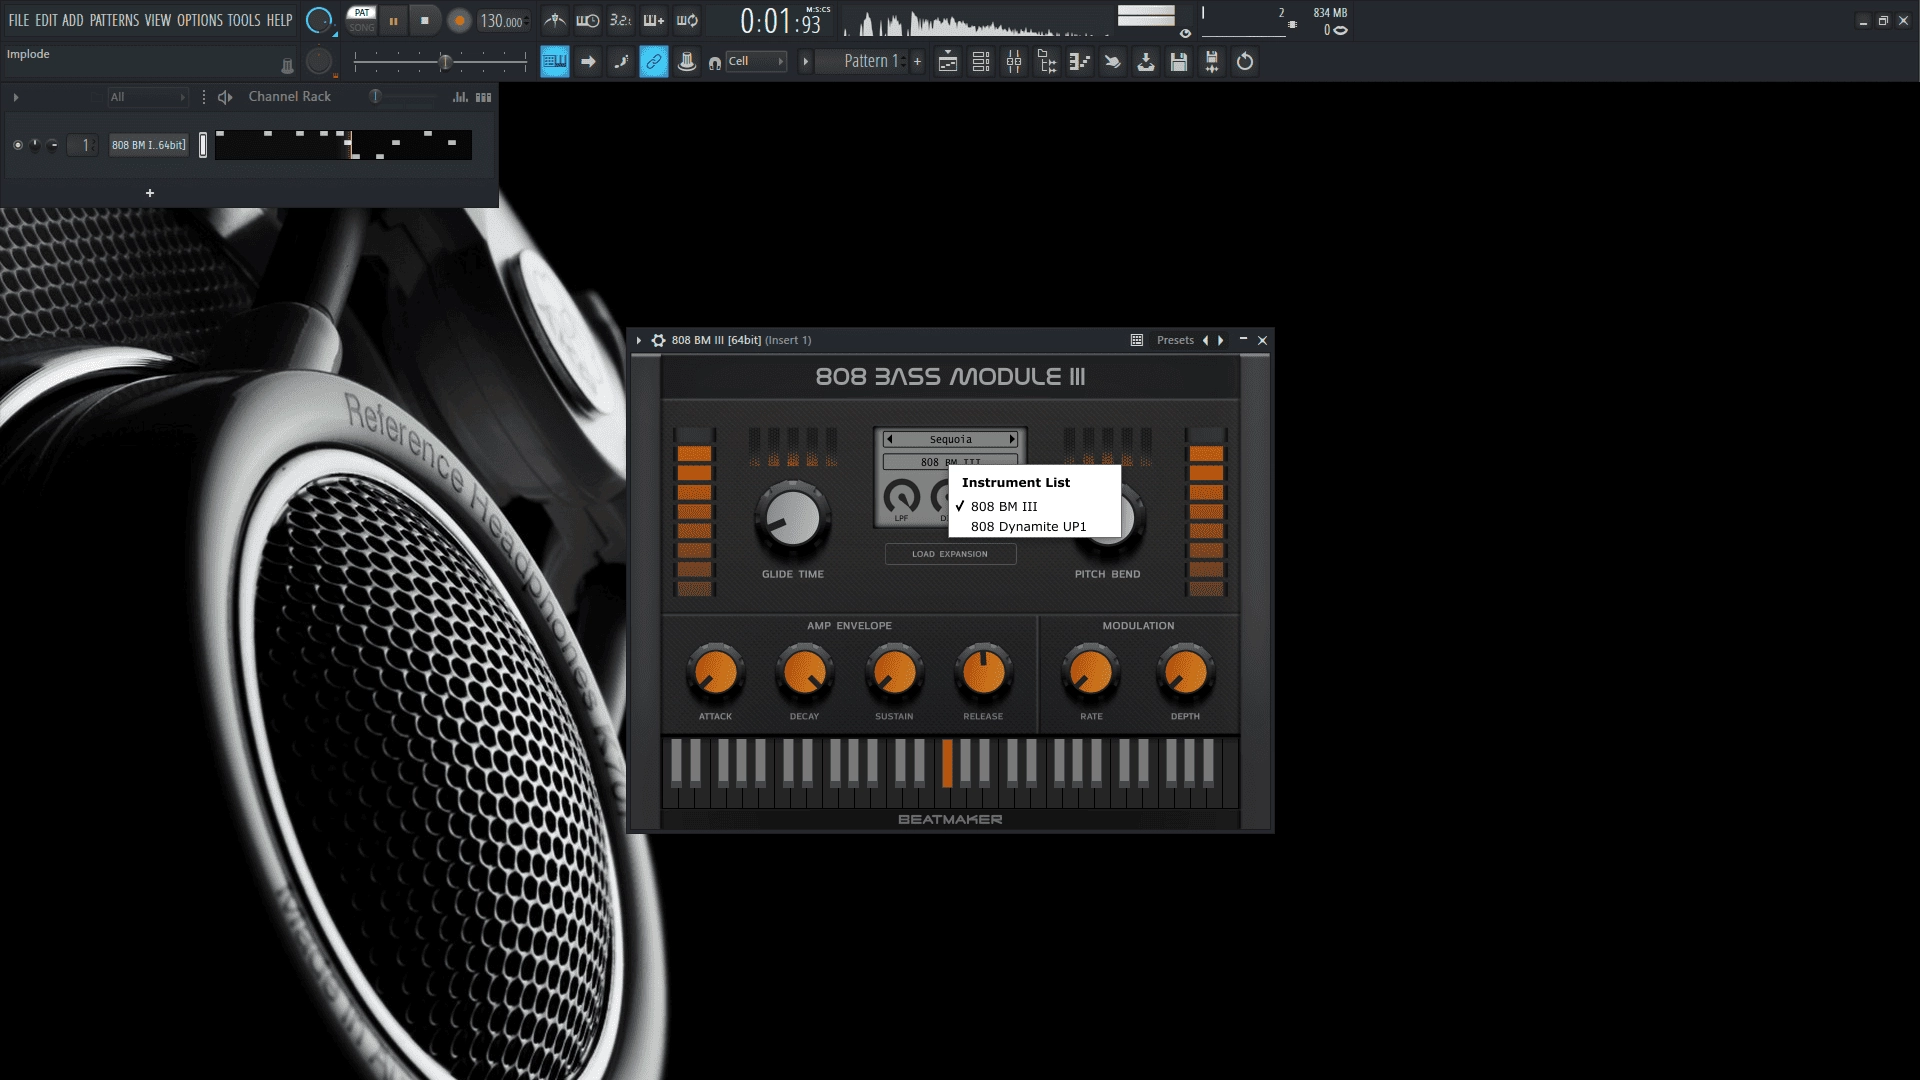Open the HELP menu
The height and width of the screenshot is (1080, 1920).
pyautogui.click(x=279, y=20)
